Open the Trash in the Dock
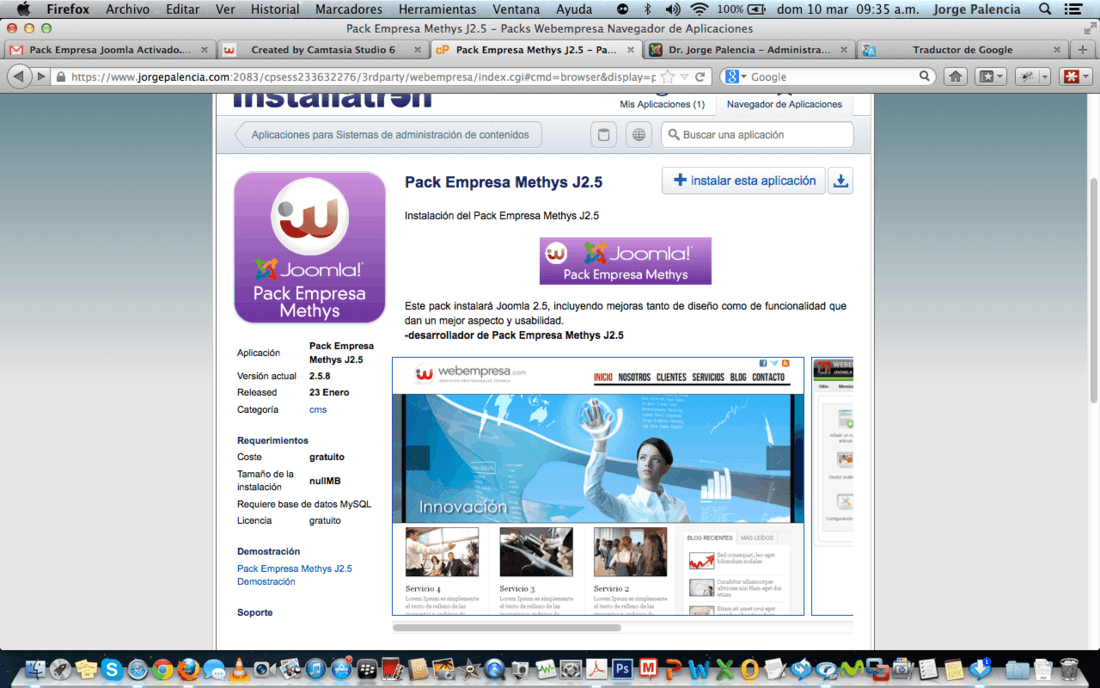Viewport: 1100px width, 688px height. tap(1068, 670)
